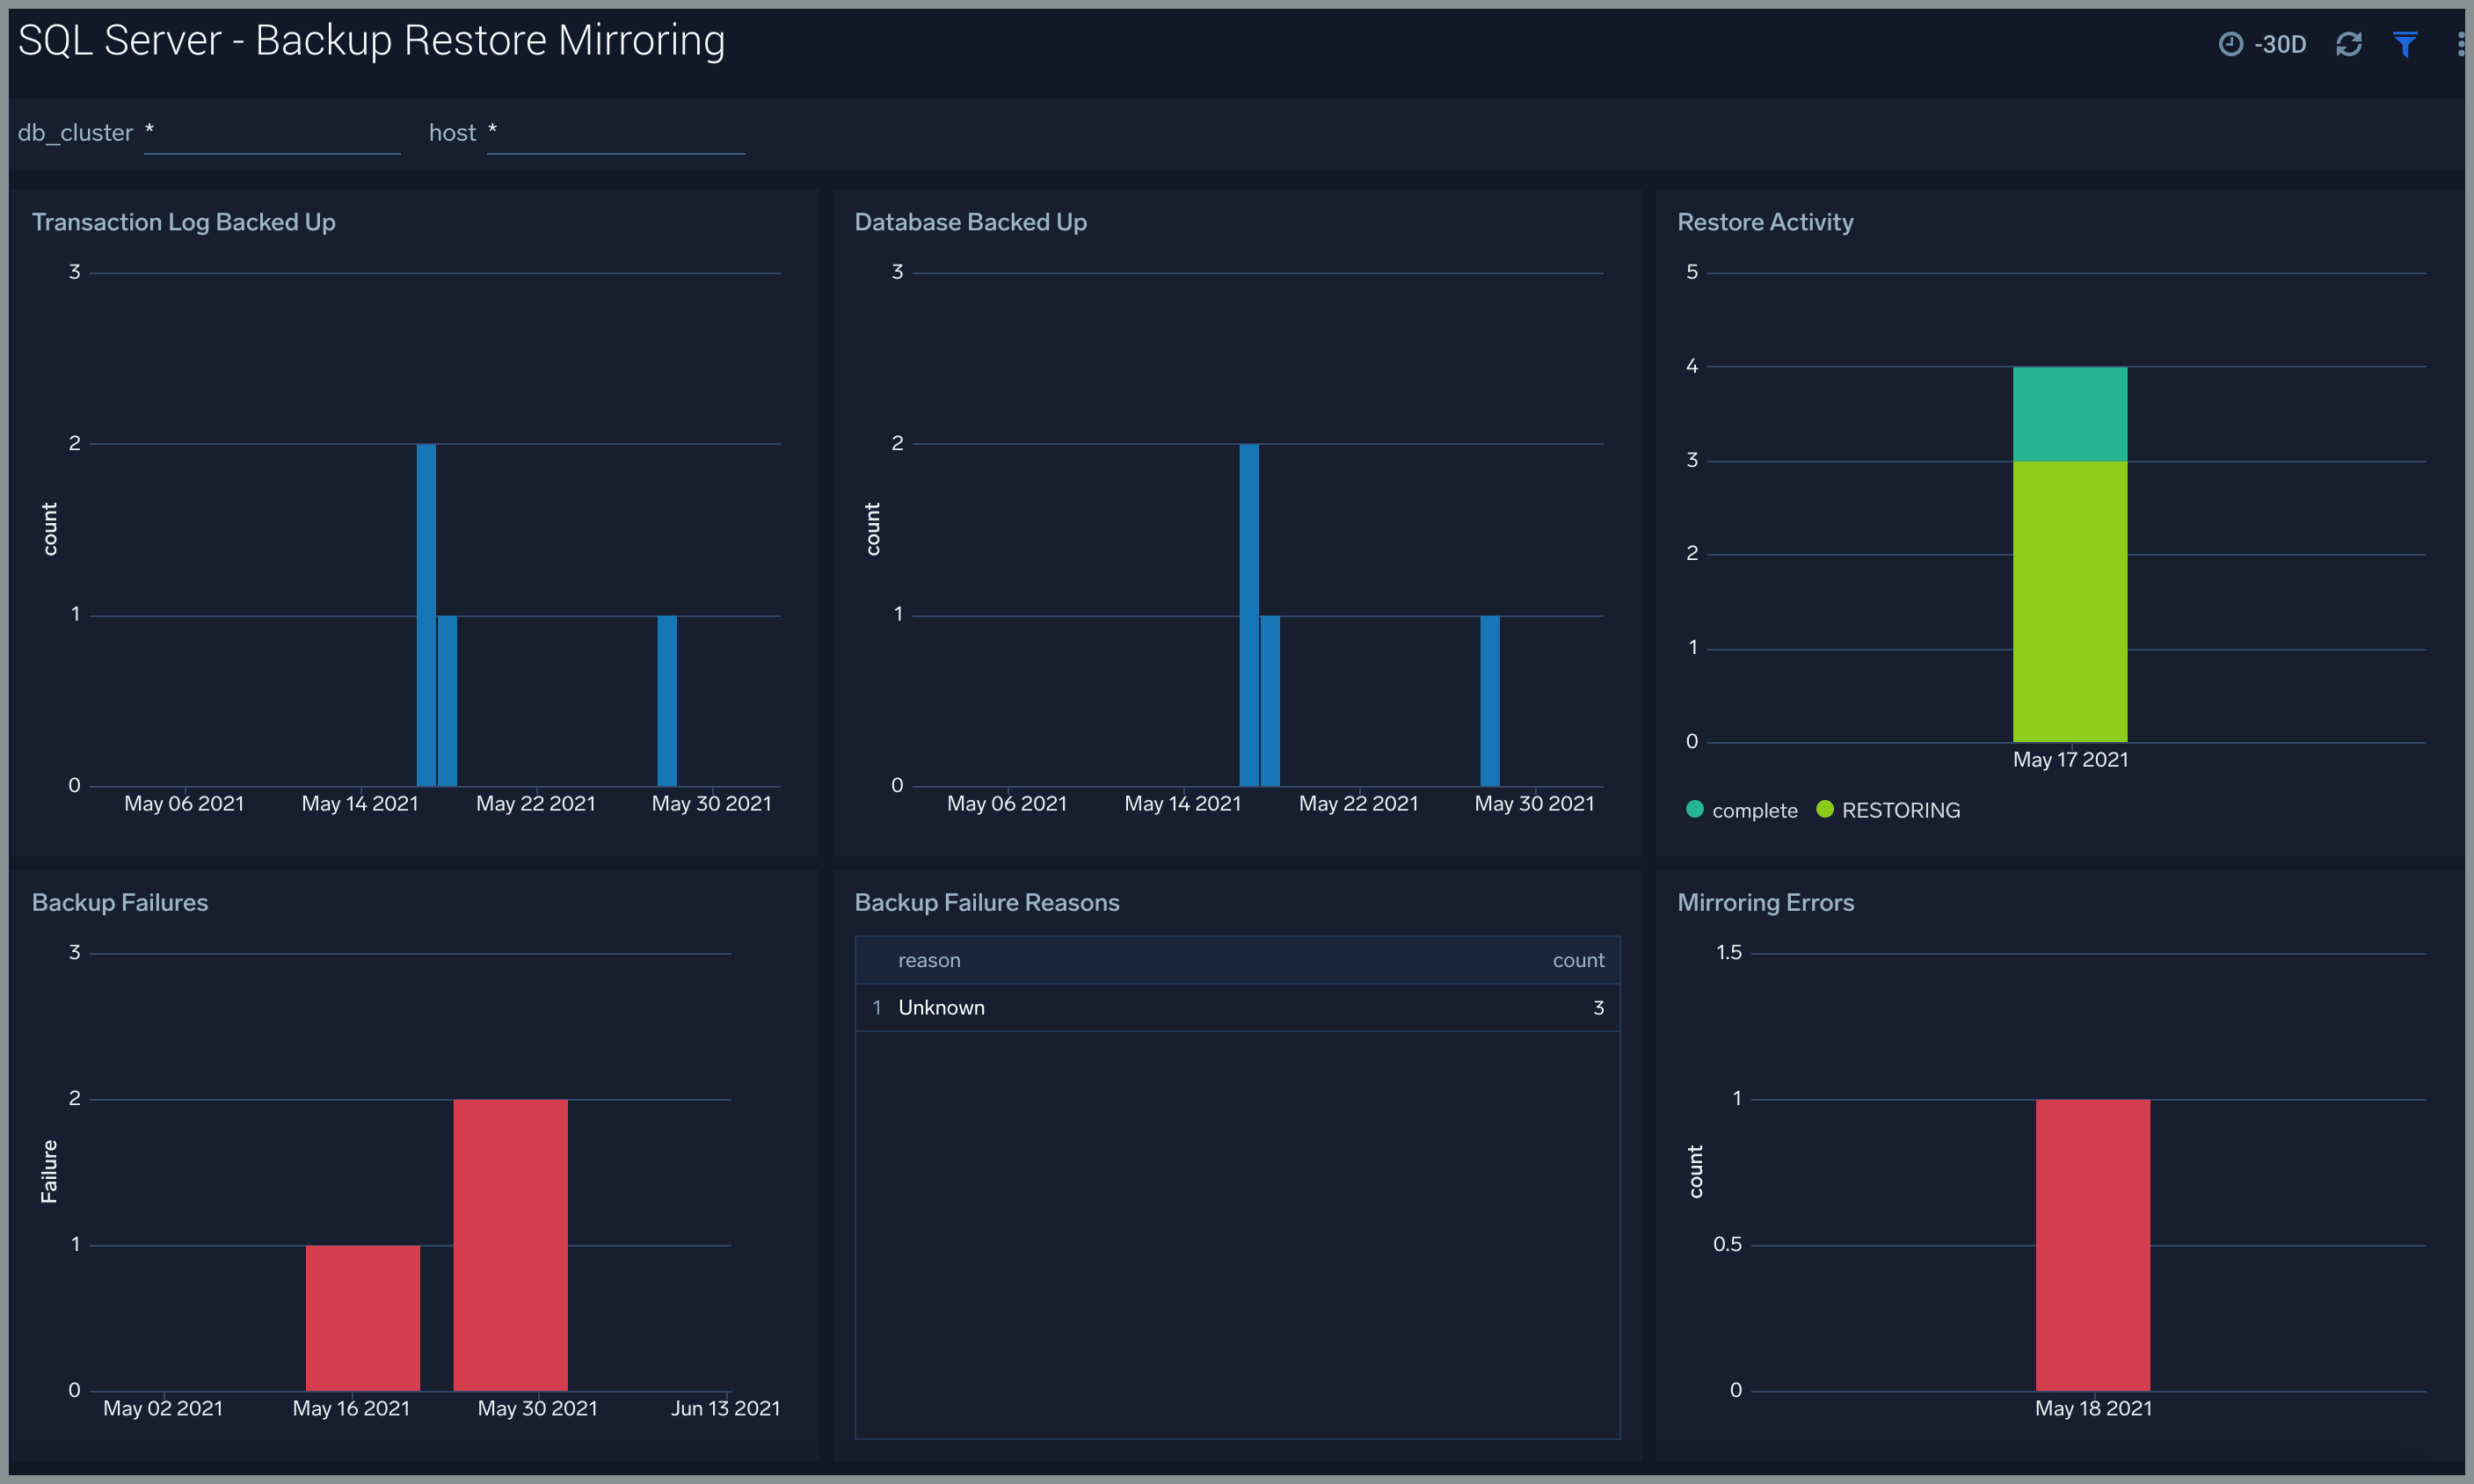Sort table by count column header

point(1578,960)
